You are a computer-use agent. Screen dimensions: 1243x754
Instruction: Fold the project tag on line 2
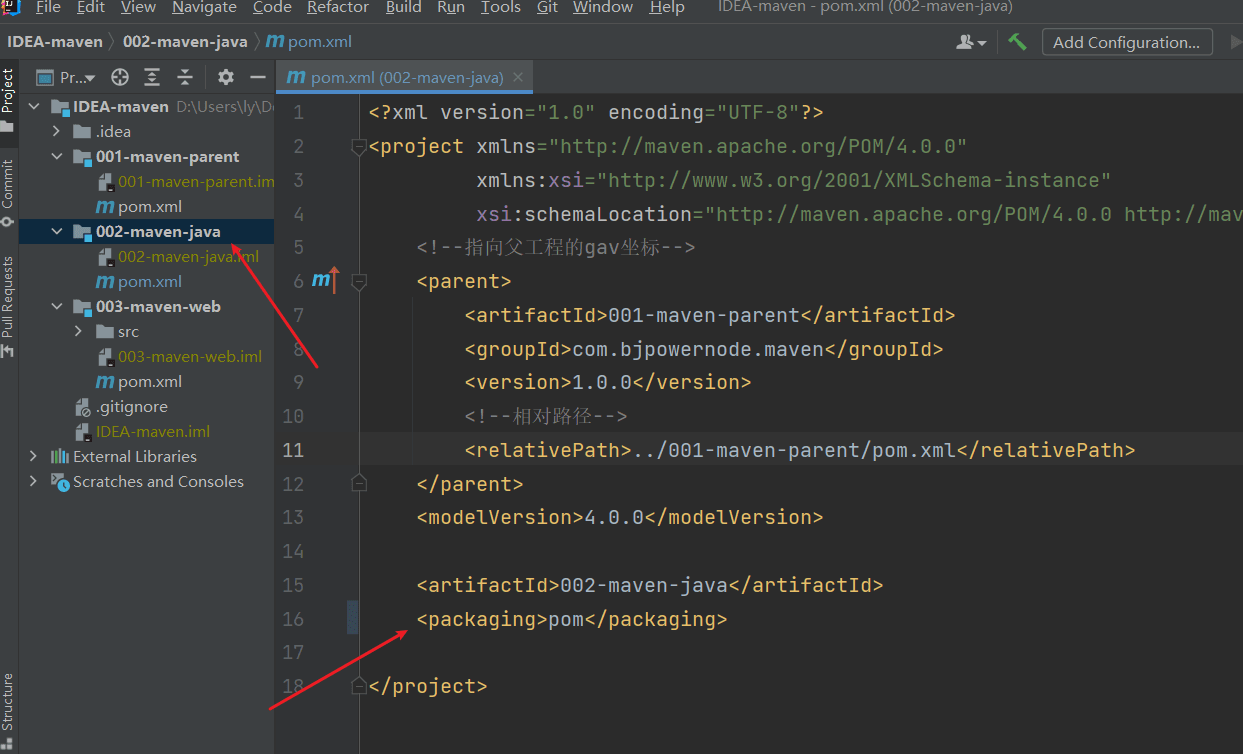358,147
